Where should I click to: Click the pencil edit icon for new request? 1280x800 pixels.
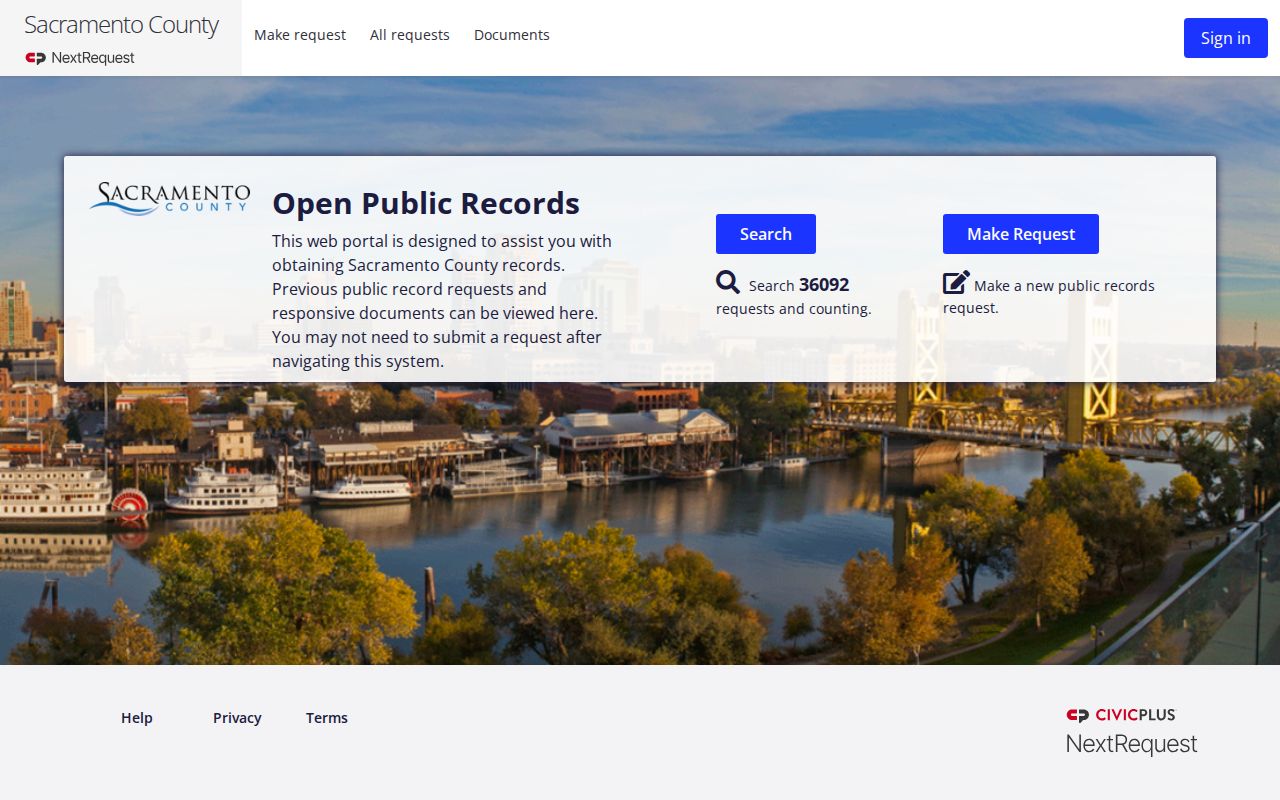(x=956, y=283)
